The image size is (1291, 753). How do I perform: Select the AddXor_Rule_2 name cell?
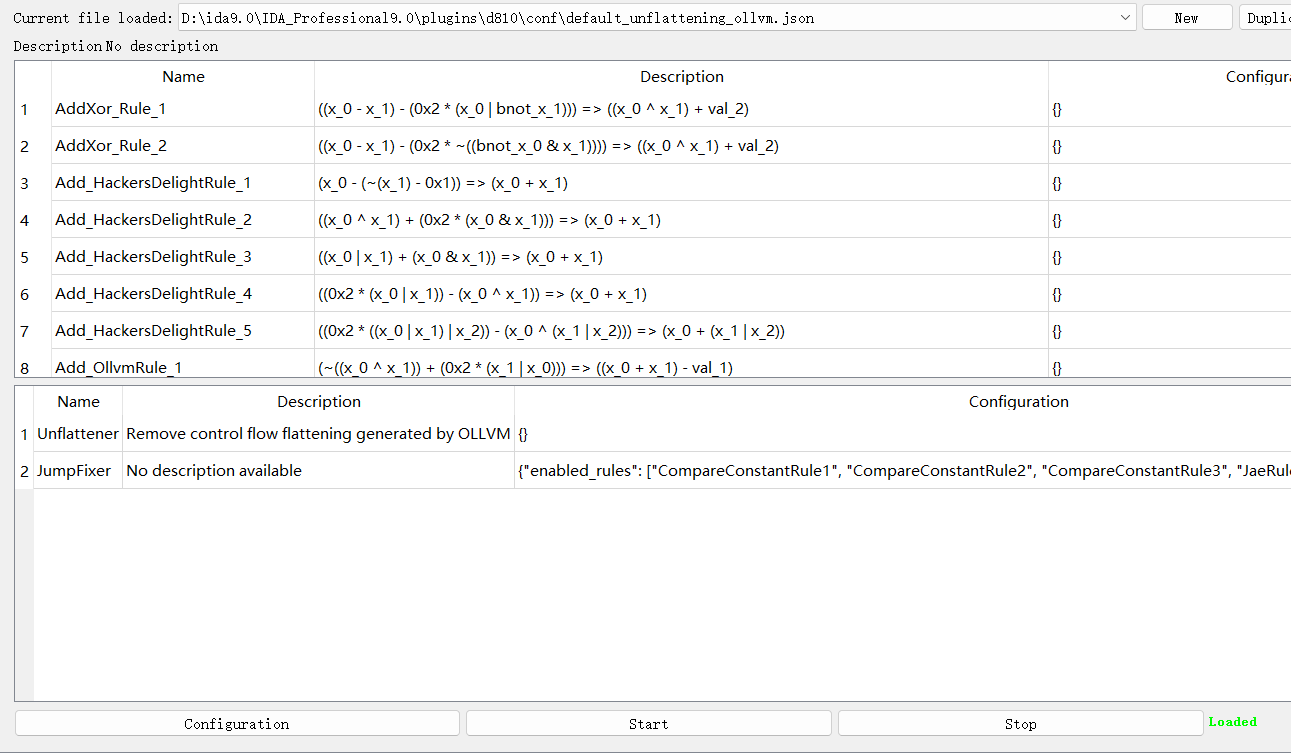click(183, 145)
